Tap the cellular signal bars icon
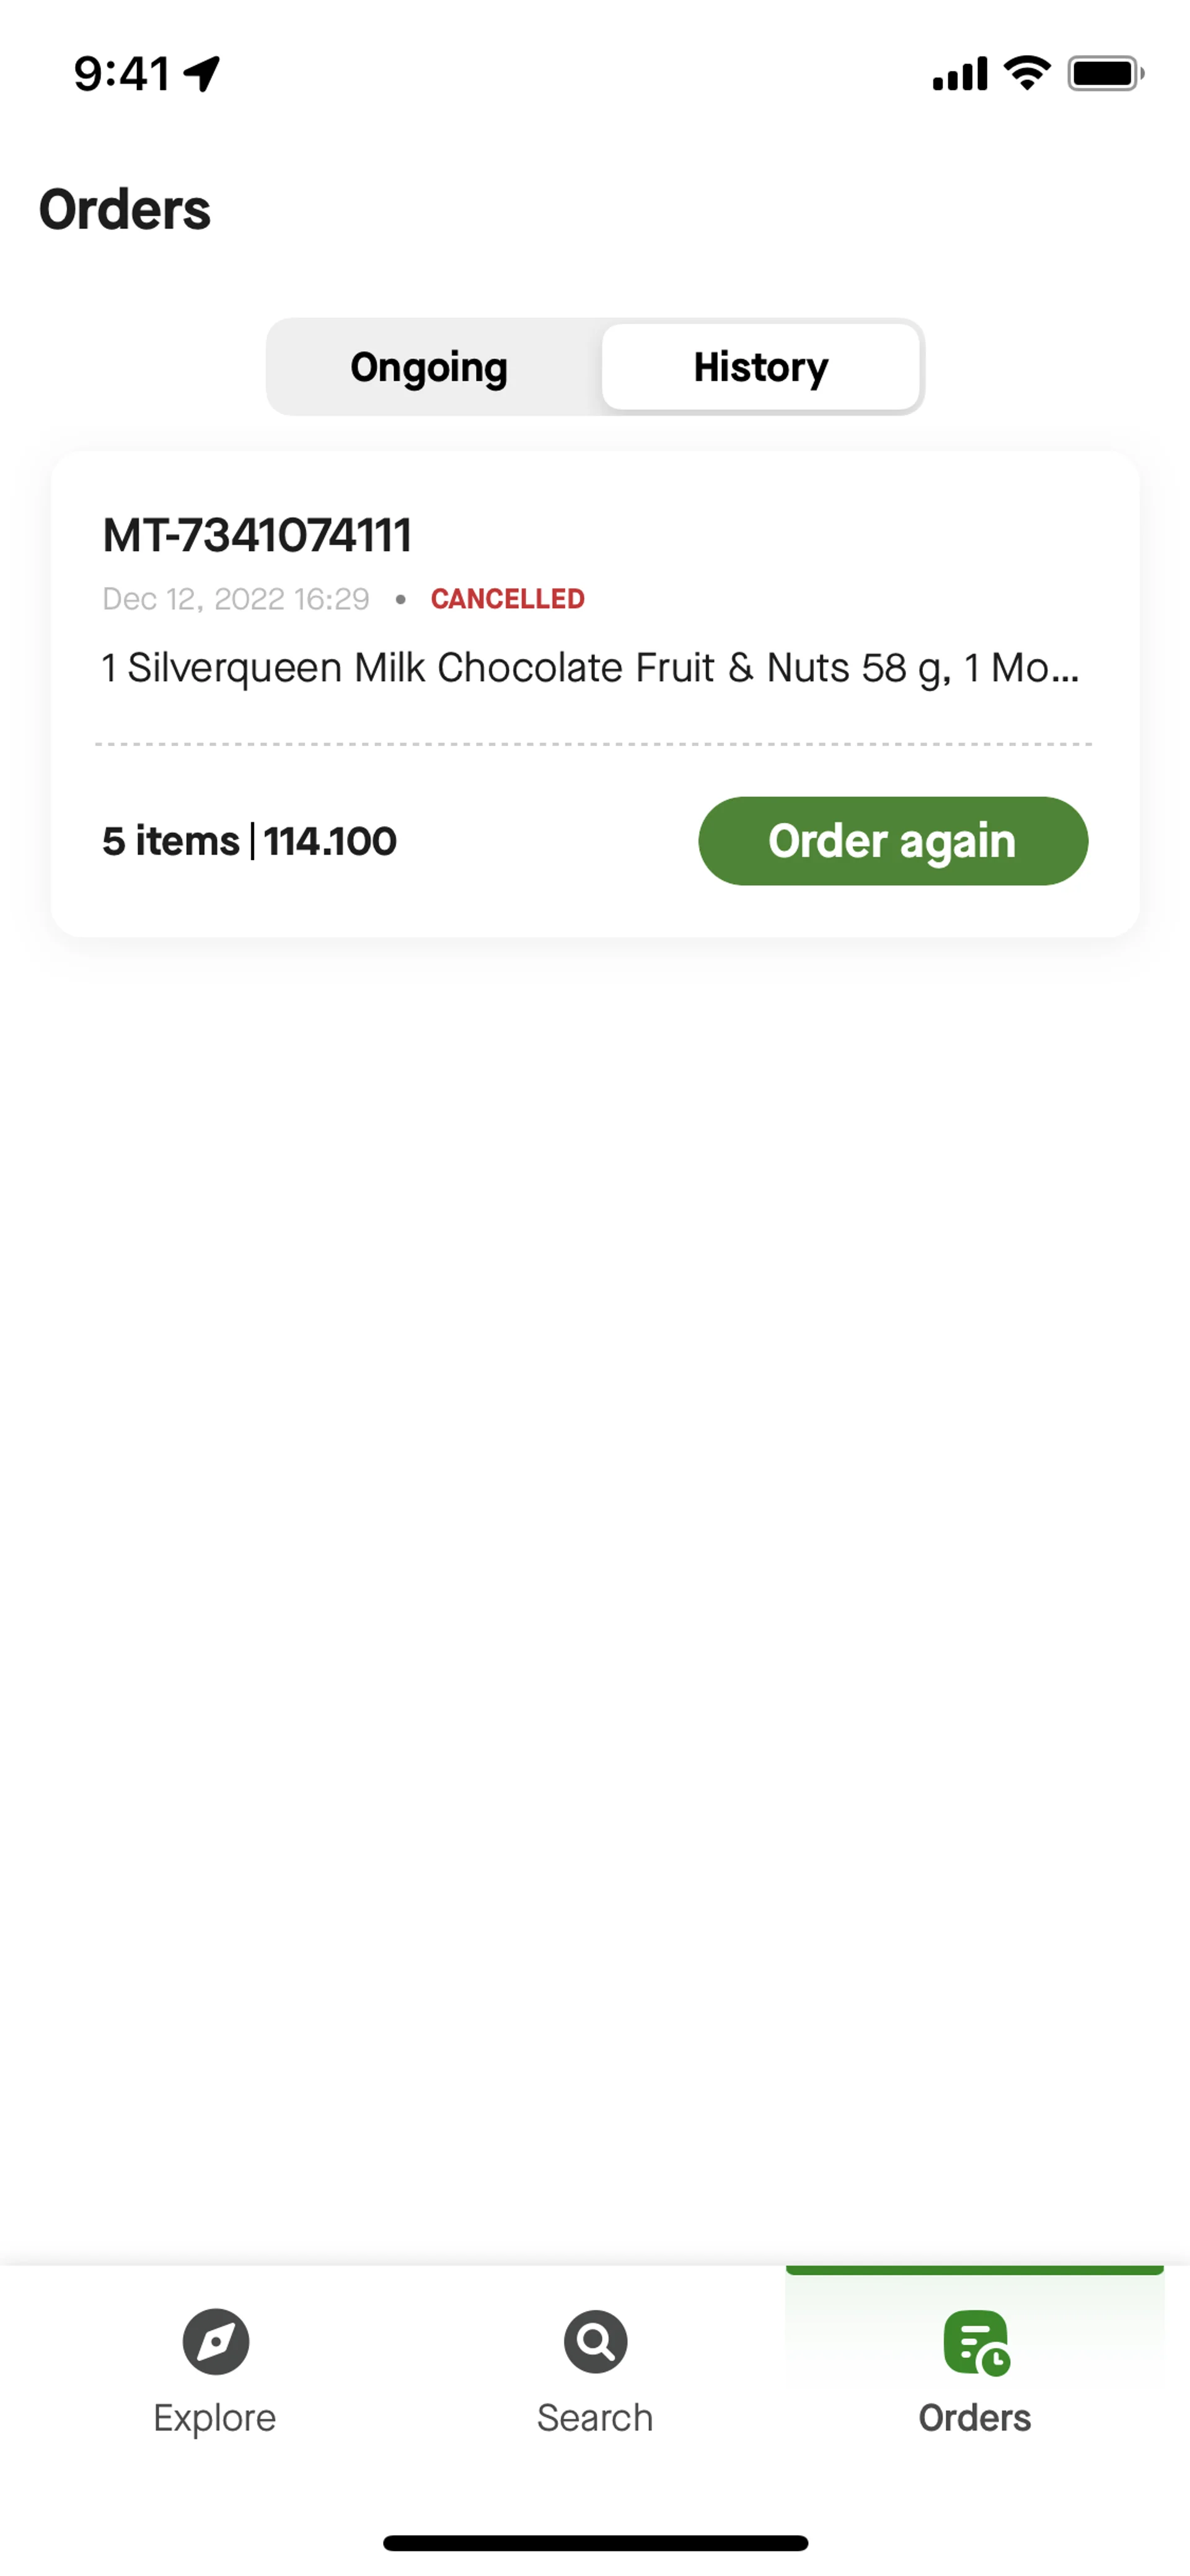The width and height of the screenshot is (1190, 2576). click(959, 73)
